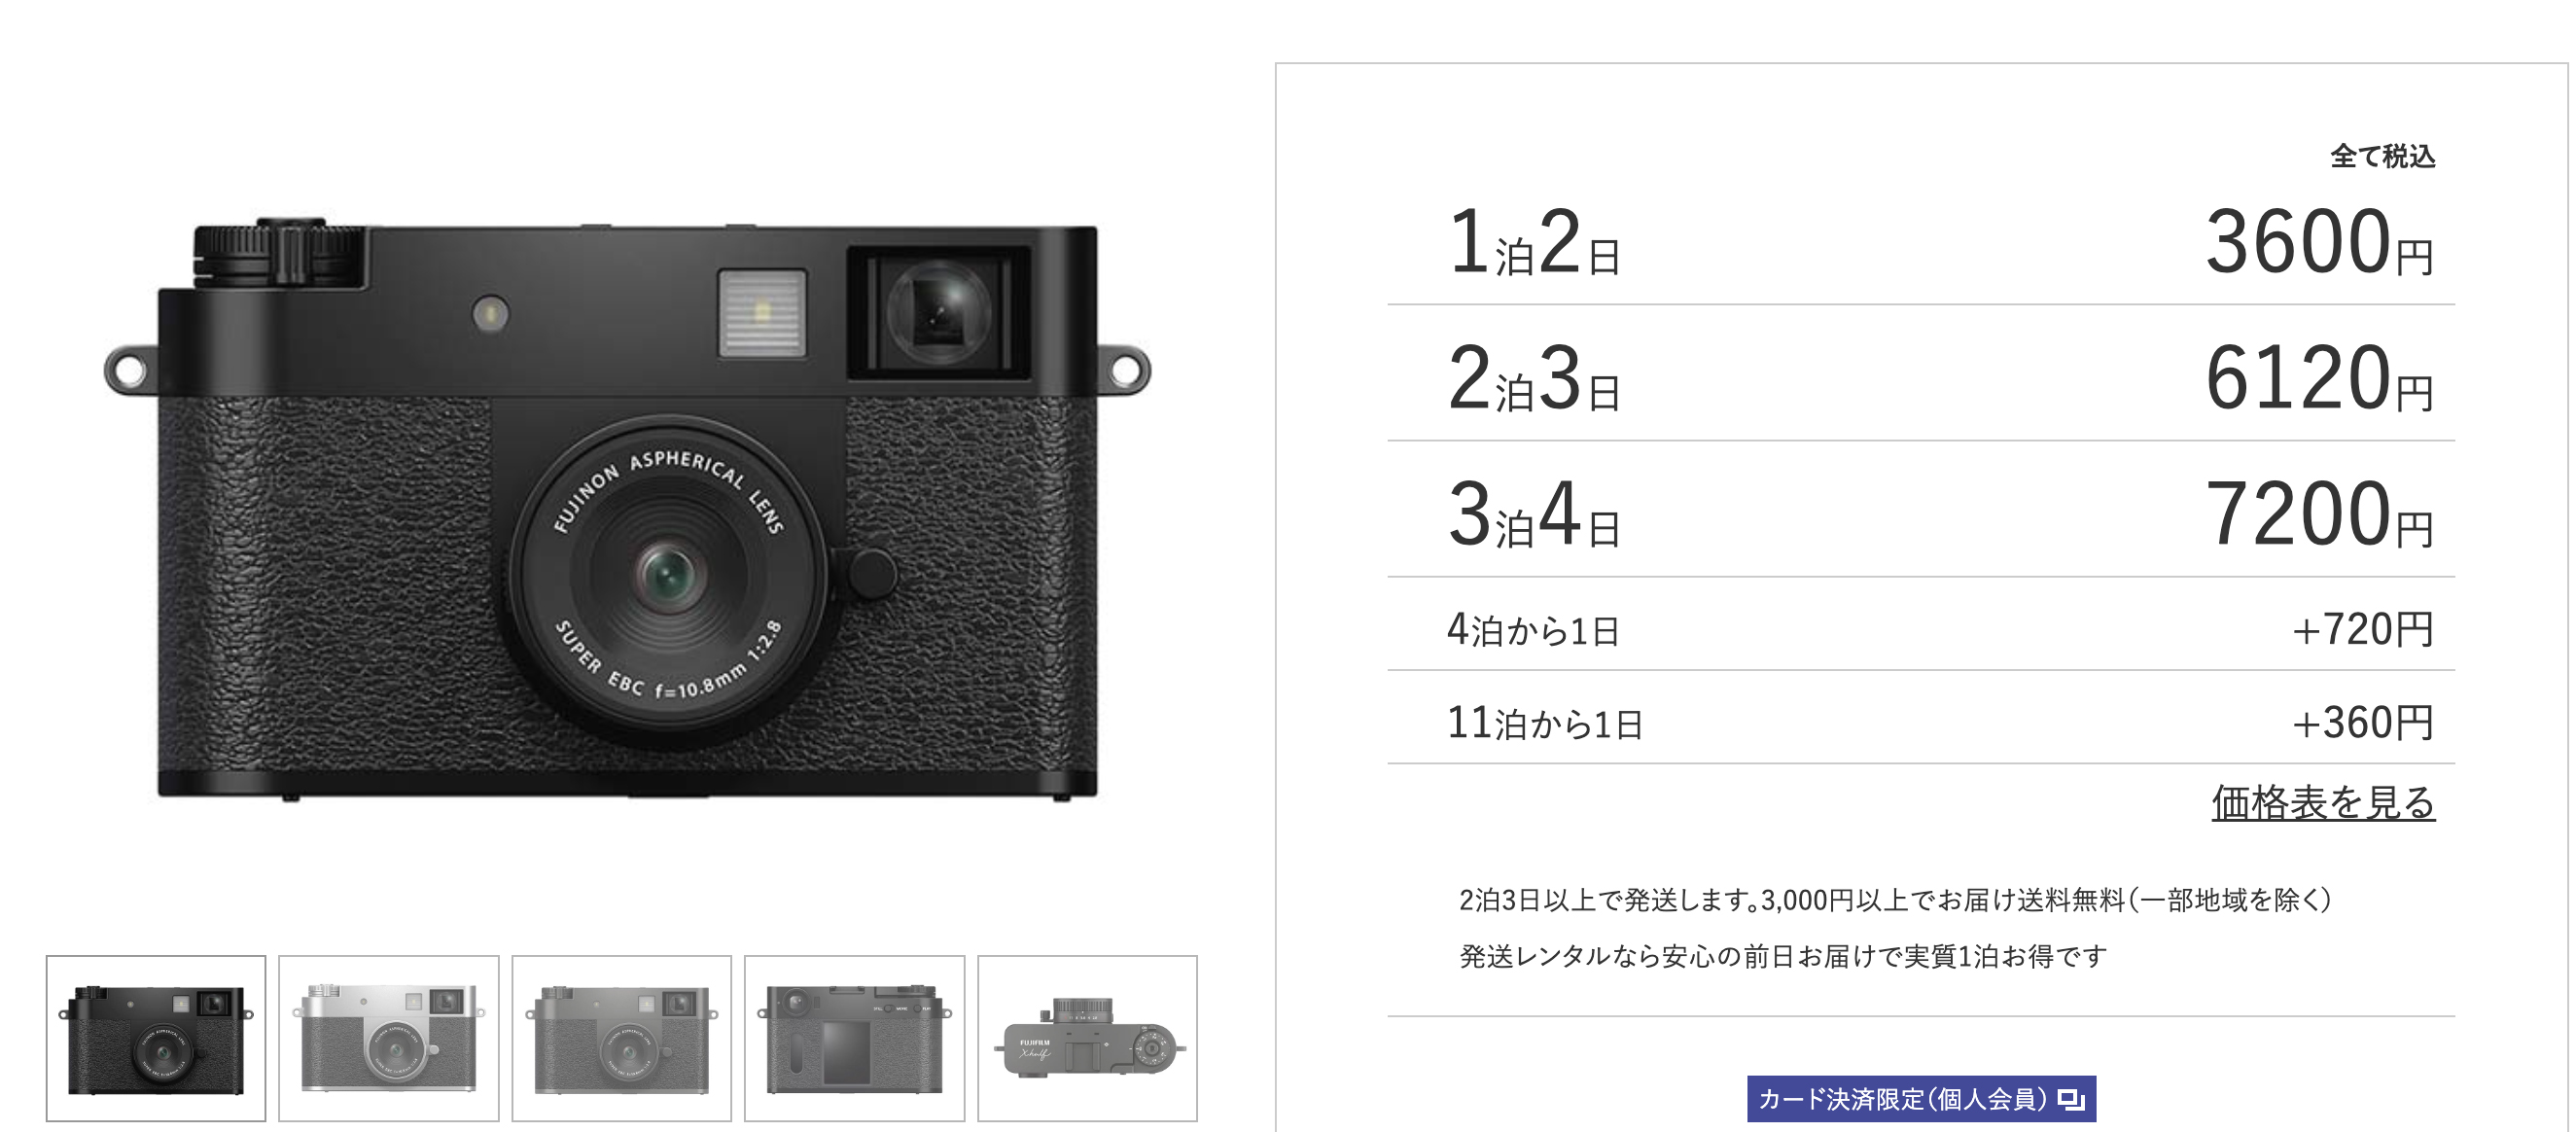Click the 7200円 price
Viewport: 2576px width, 1132px height.
pyautogui.click(x=2319, y=514)
